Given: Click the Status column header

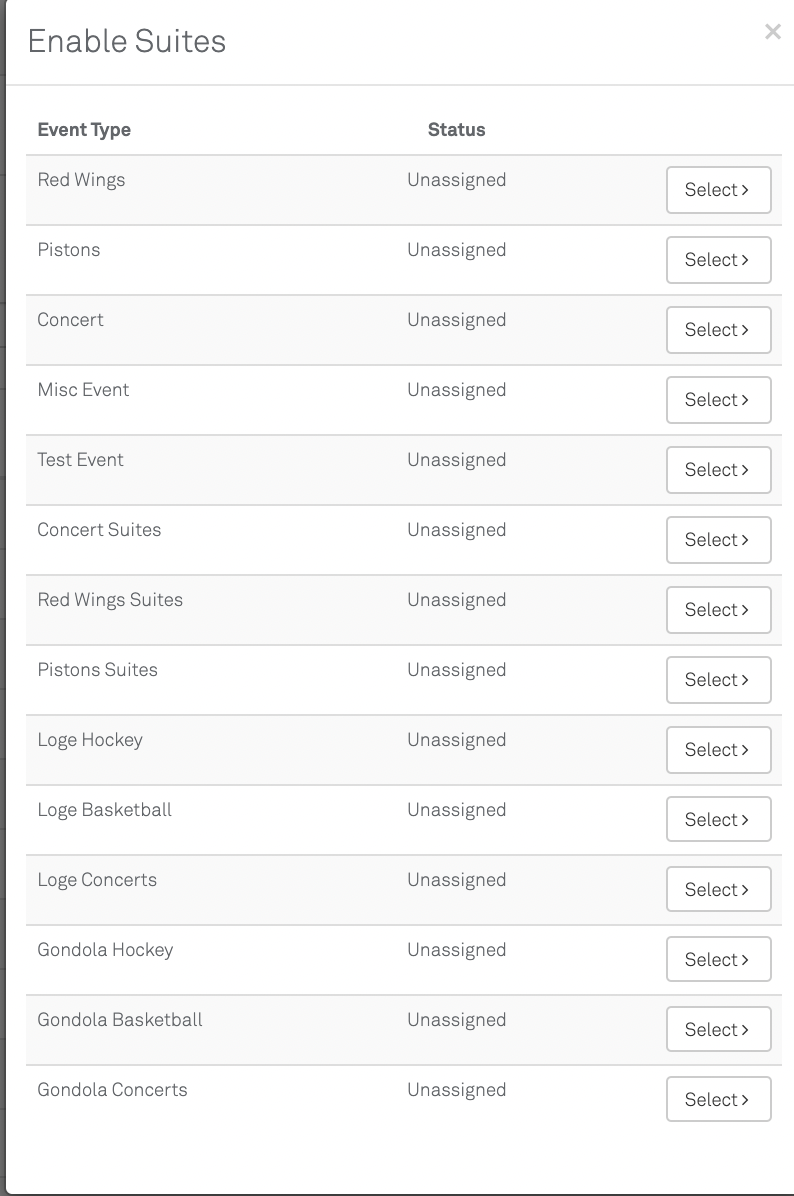Looking at the screenshot, I should (x=456, y=130).
